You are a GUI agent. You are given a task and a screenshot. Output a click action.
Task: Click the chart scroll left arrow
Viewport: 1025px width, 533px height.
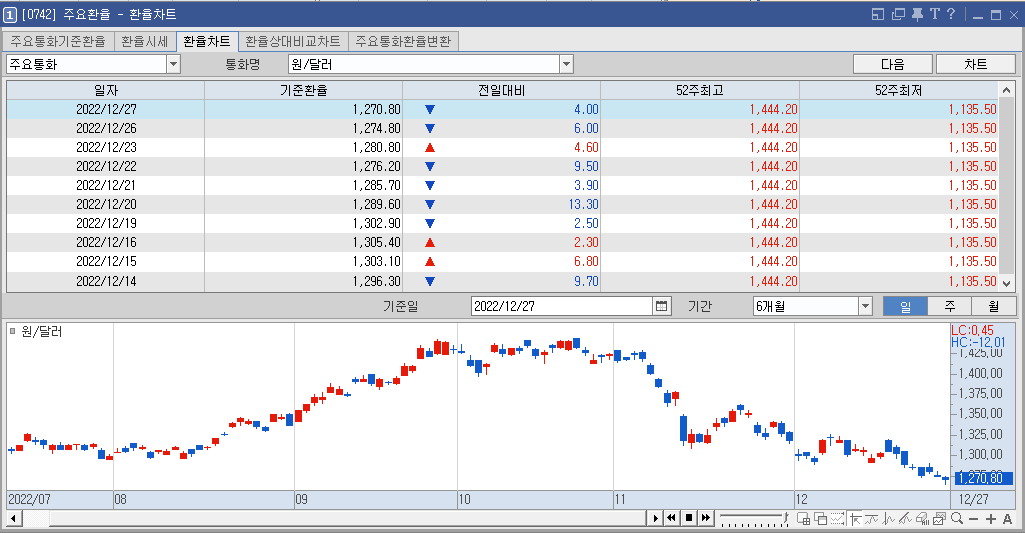click(x=14, y=519)
